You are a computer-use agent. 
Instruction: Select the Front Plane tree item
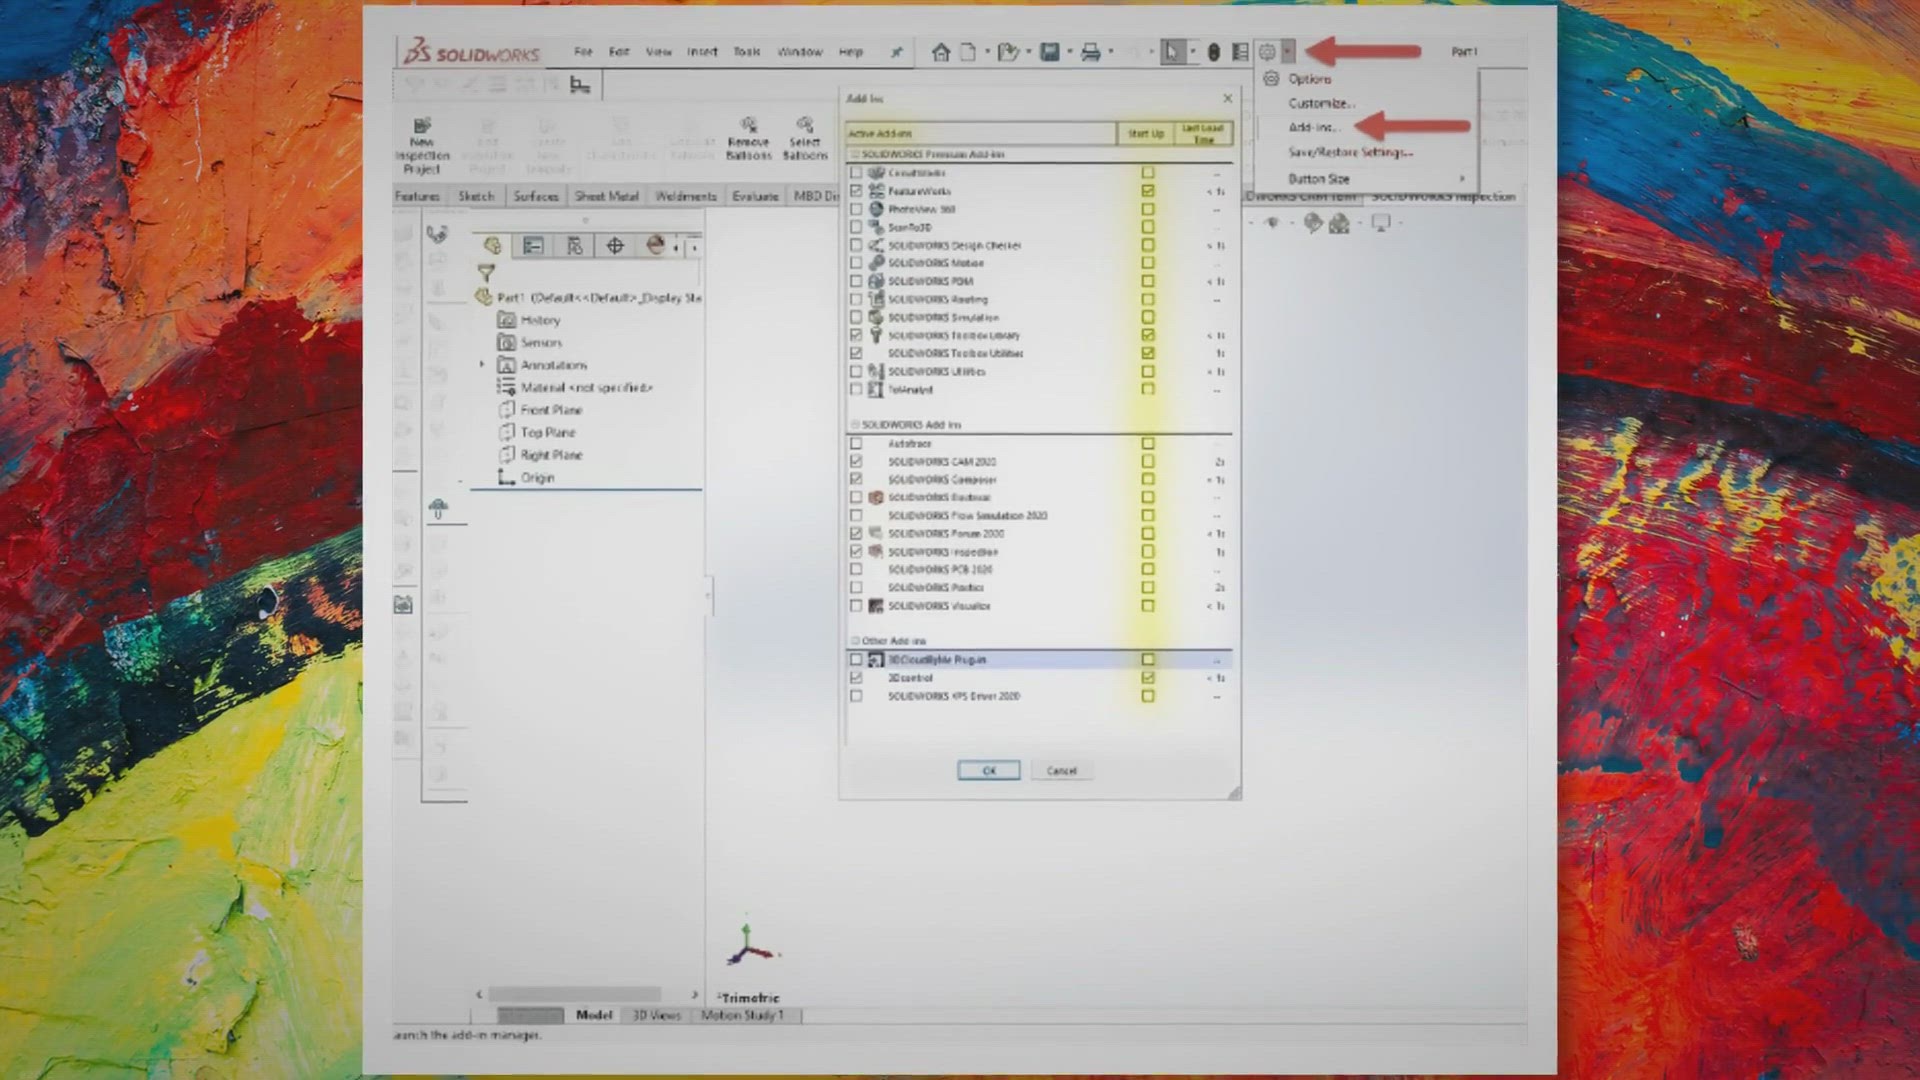551,410
